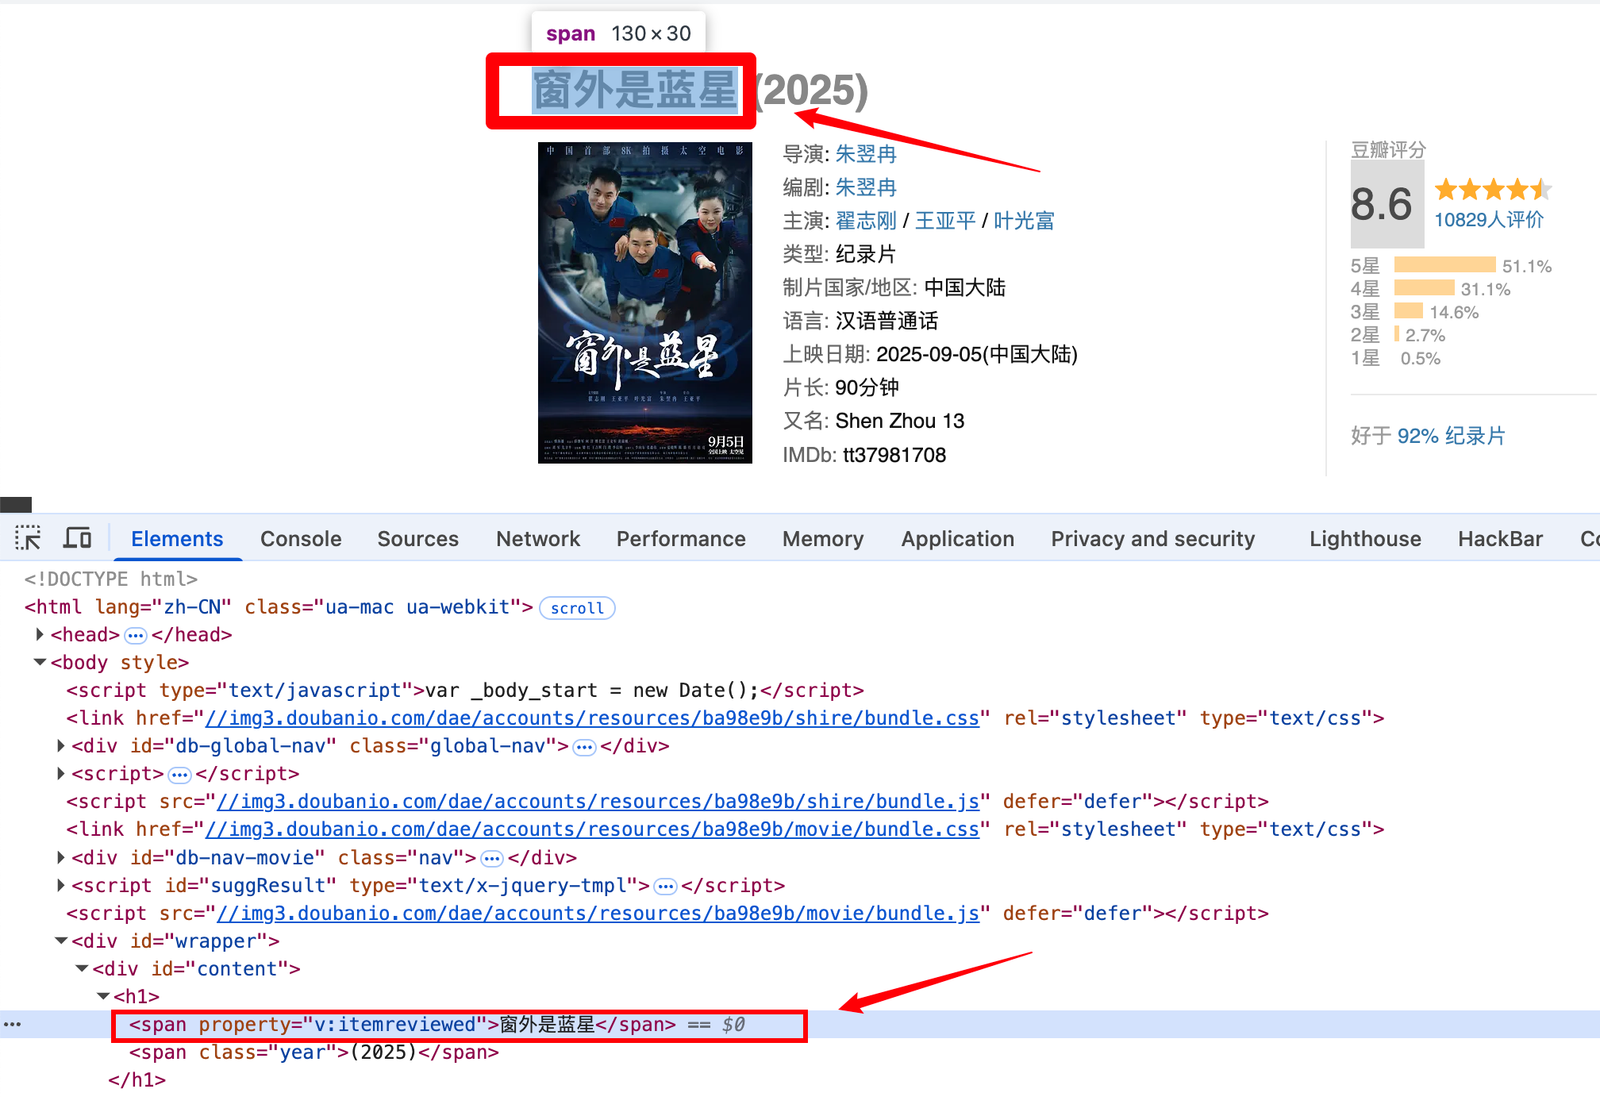Expand the db-nav-movie div node
This screenshot has height=1097, width=1600.
tap(61, 858)
